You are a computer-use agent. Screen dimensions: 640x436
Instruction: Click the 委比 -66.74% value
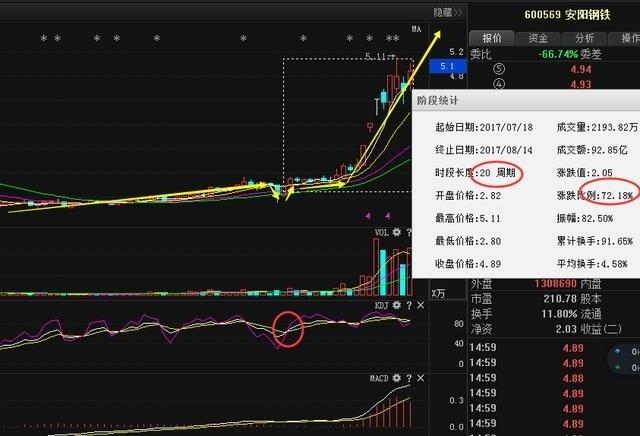pos(558,54)
